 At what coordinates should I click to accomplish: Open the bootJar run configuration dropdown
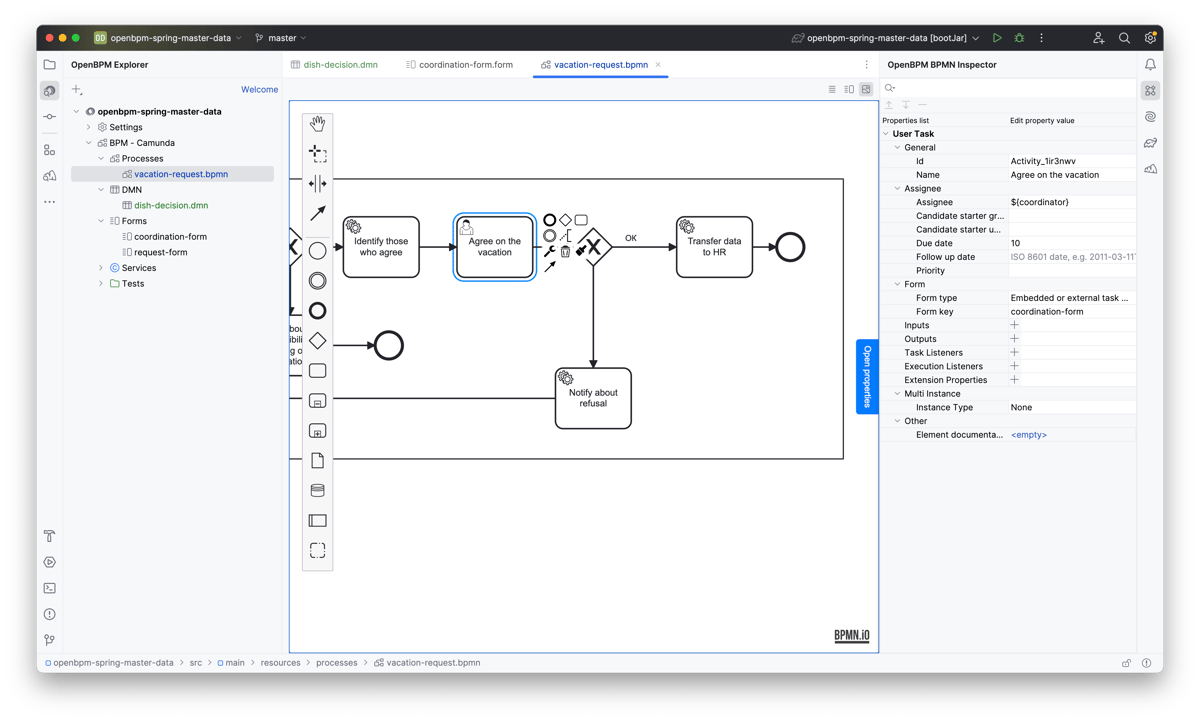(x=976, y=38)
